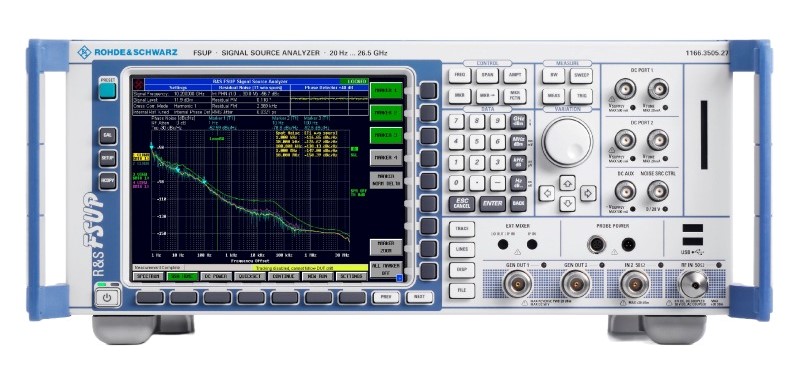The width and height of the screenshot is (799, 377).
Task: Click the IN 2 50Ω connector
Action: tap(634, 283)
